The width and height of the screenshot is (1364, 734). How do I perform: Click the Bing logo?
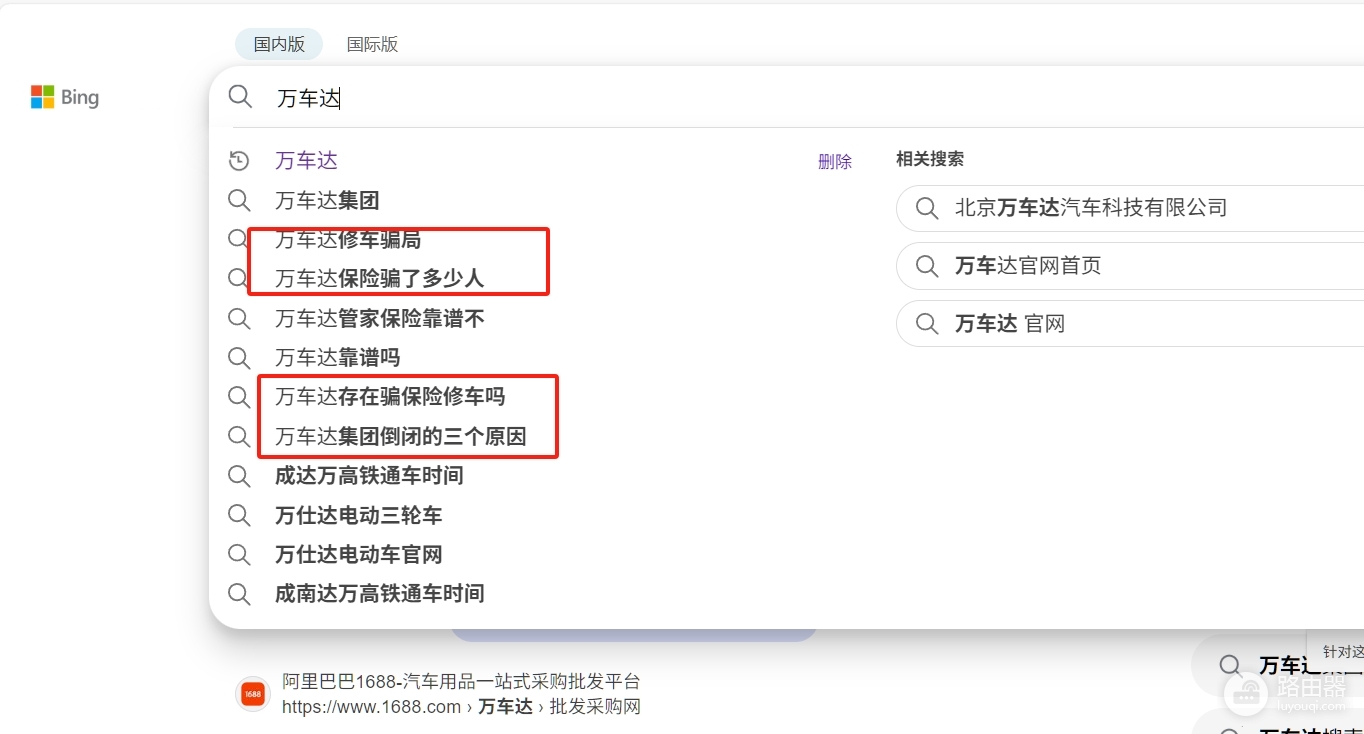[65, 97]
